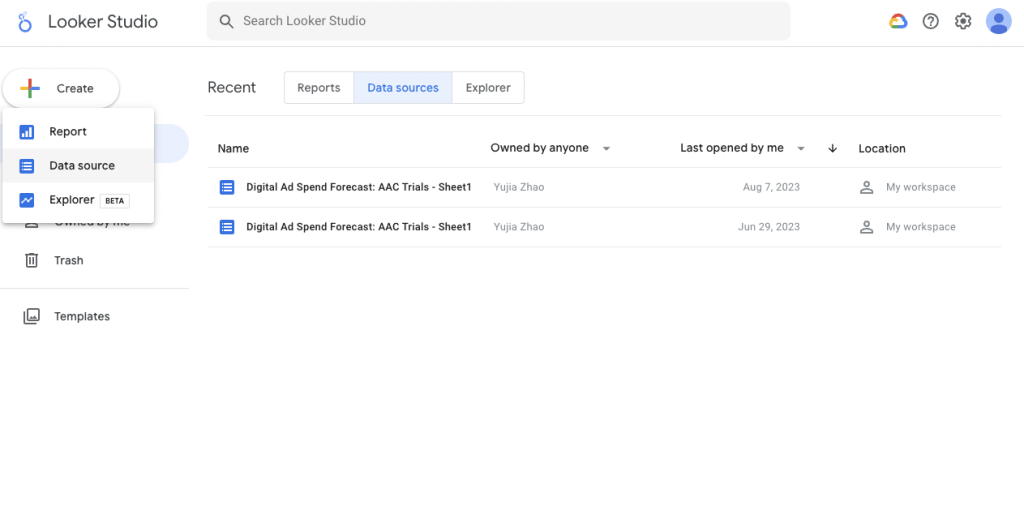Click the Recent heading
Viewport: 1024px width, 519px height.
pos(232,87)
